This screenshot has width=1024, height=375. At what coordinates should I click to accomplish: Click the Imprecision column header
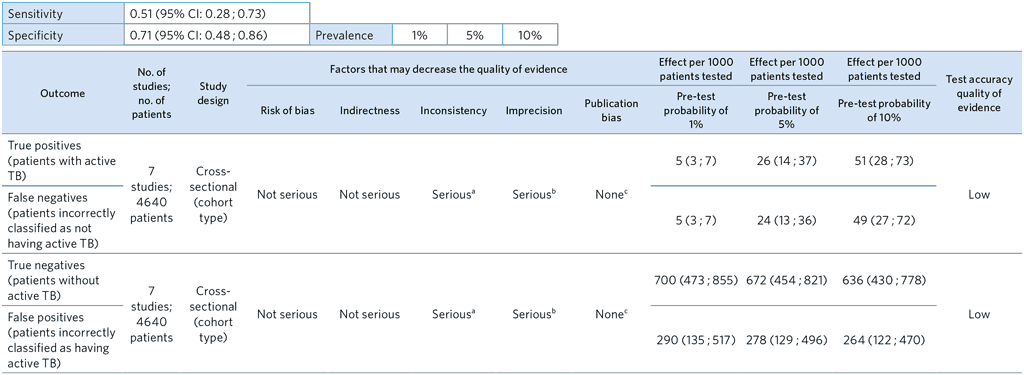(x=534, y=110)
